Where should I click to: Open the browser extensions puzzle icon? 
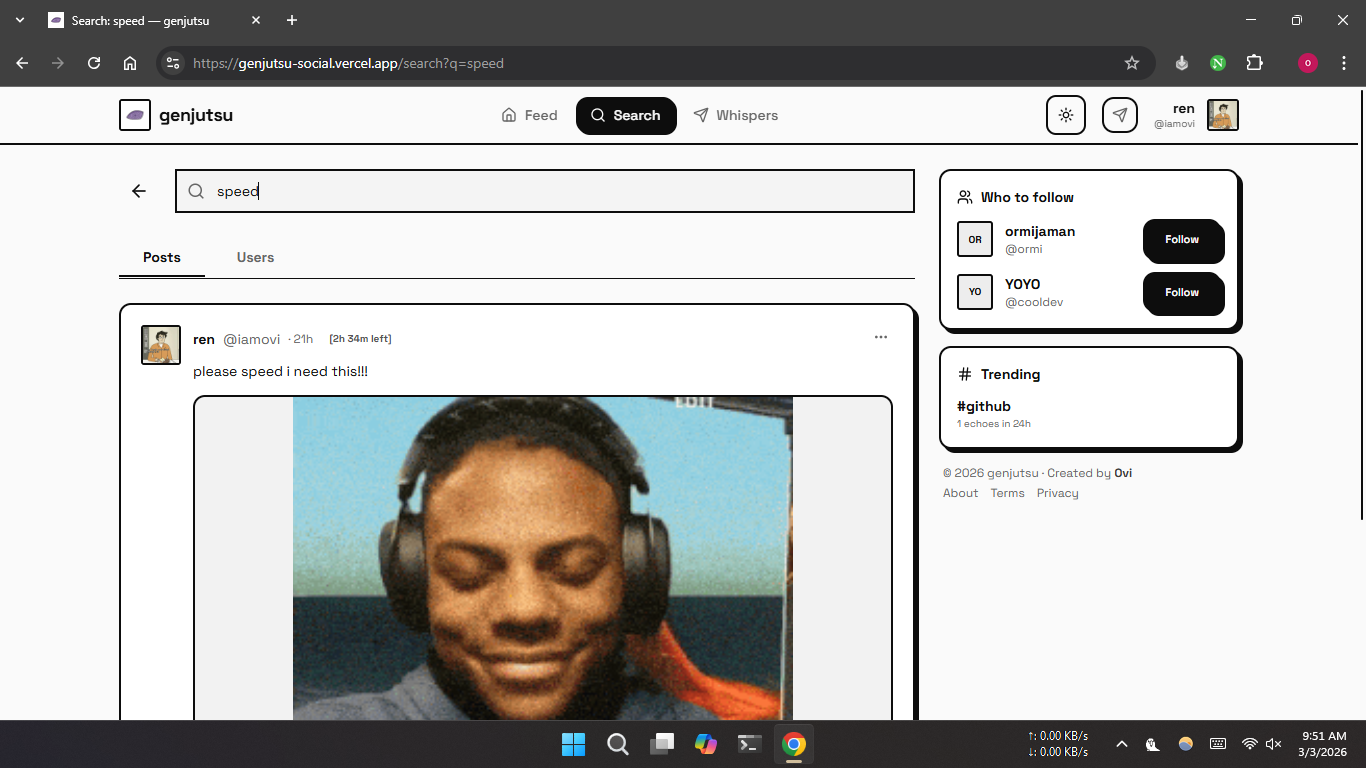(x=1255, y=63)
